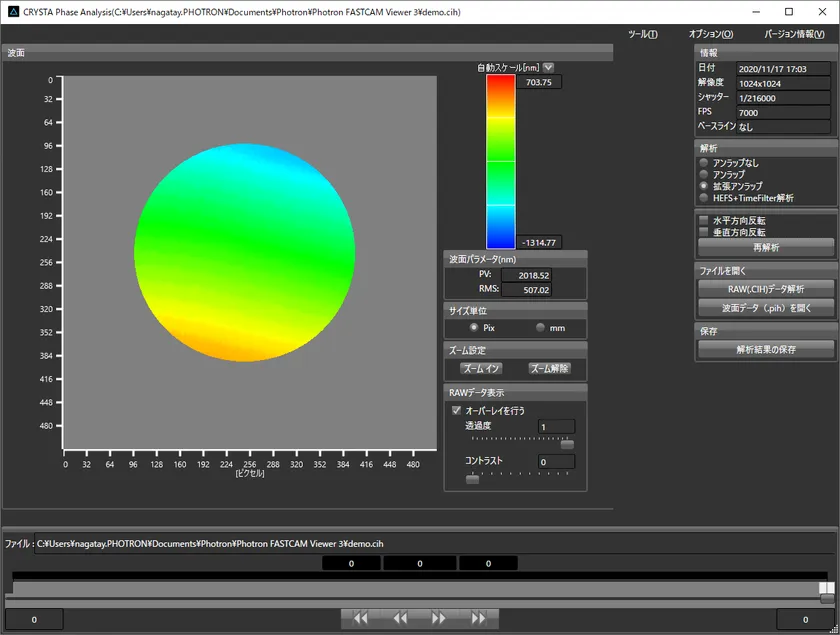Open the オプション menu

point(711,34)
